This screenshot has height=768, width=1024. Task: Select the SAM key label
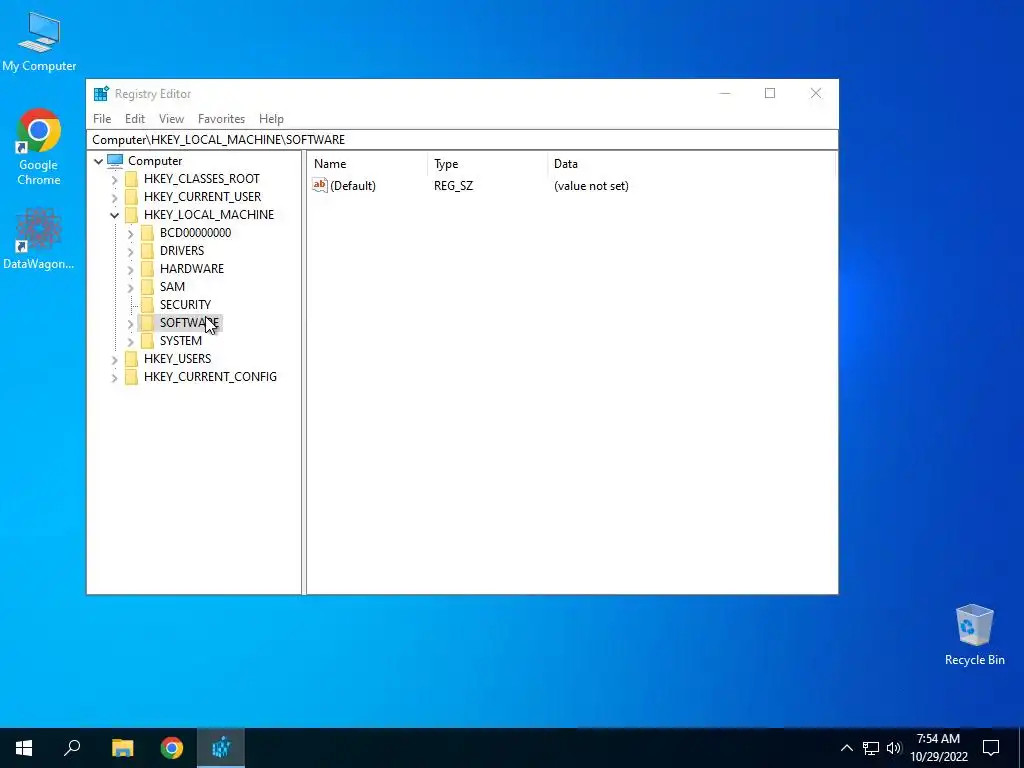(172, 287)
